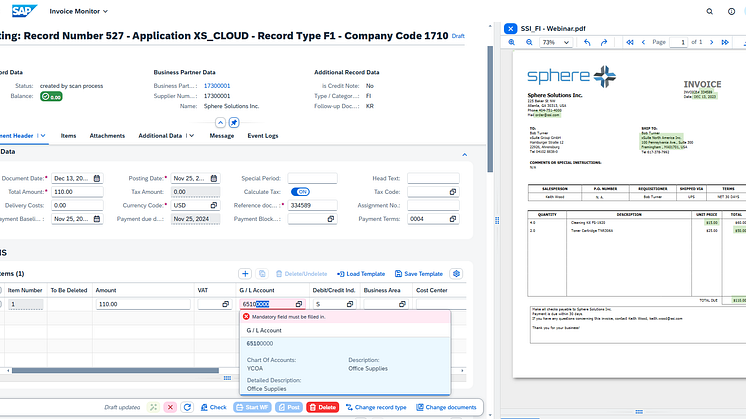Image resolution: width=746 pixels, height=419 pixels.
Task: Expand the Document Header tab dropdown arrow
Action: click(43, 136)
